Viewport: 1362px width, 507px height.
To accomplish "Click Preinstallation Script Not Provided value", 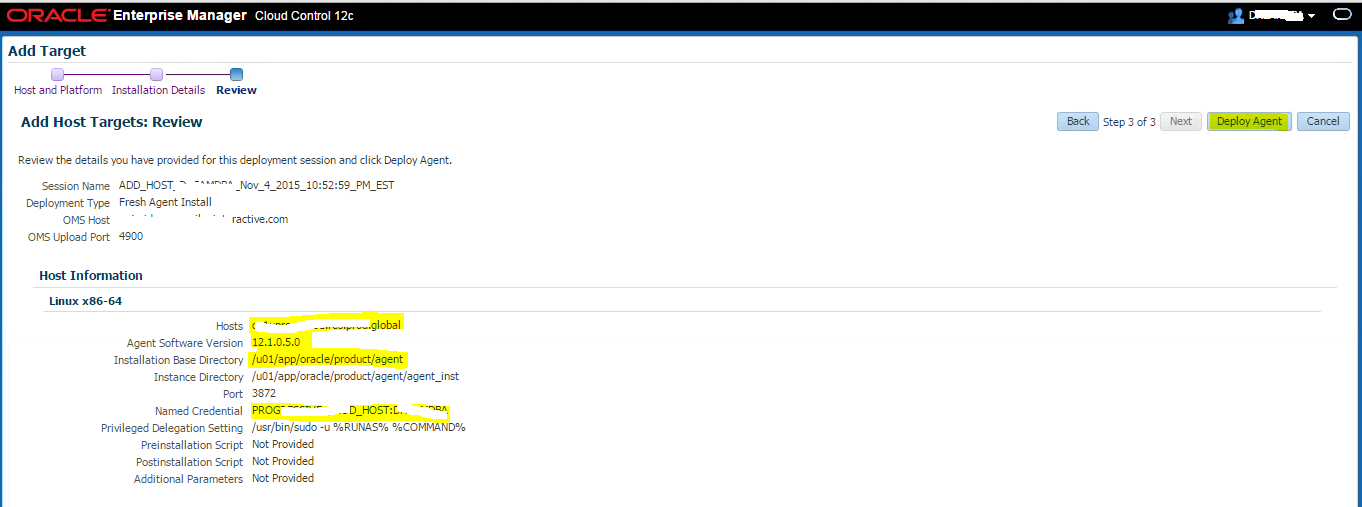I will point(283,444).
